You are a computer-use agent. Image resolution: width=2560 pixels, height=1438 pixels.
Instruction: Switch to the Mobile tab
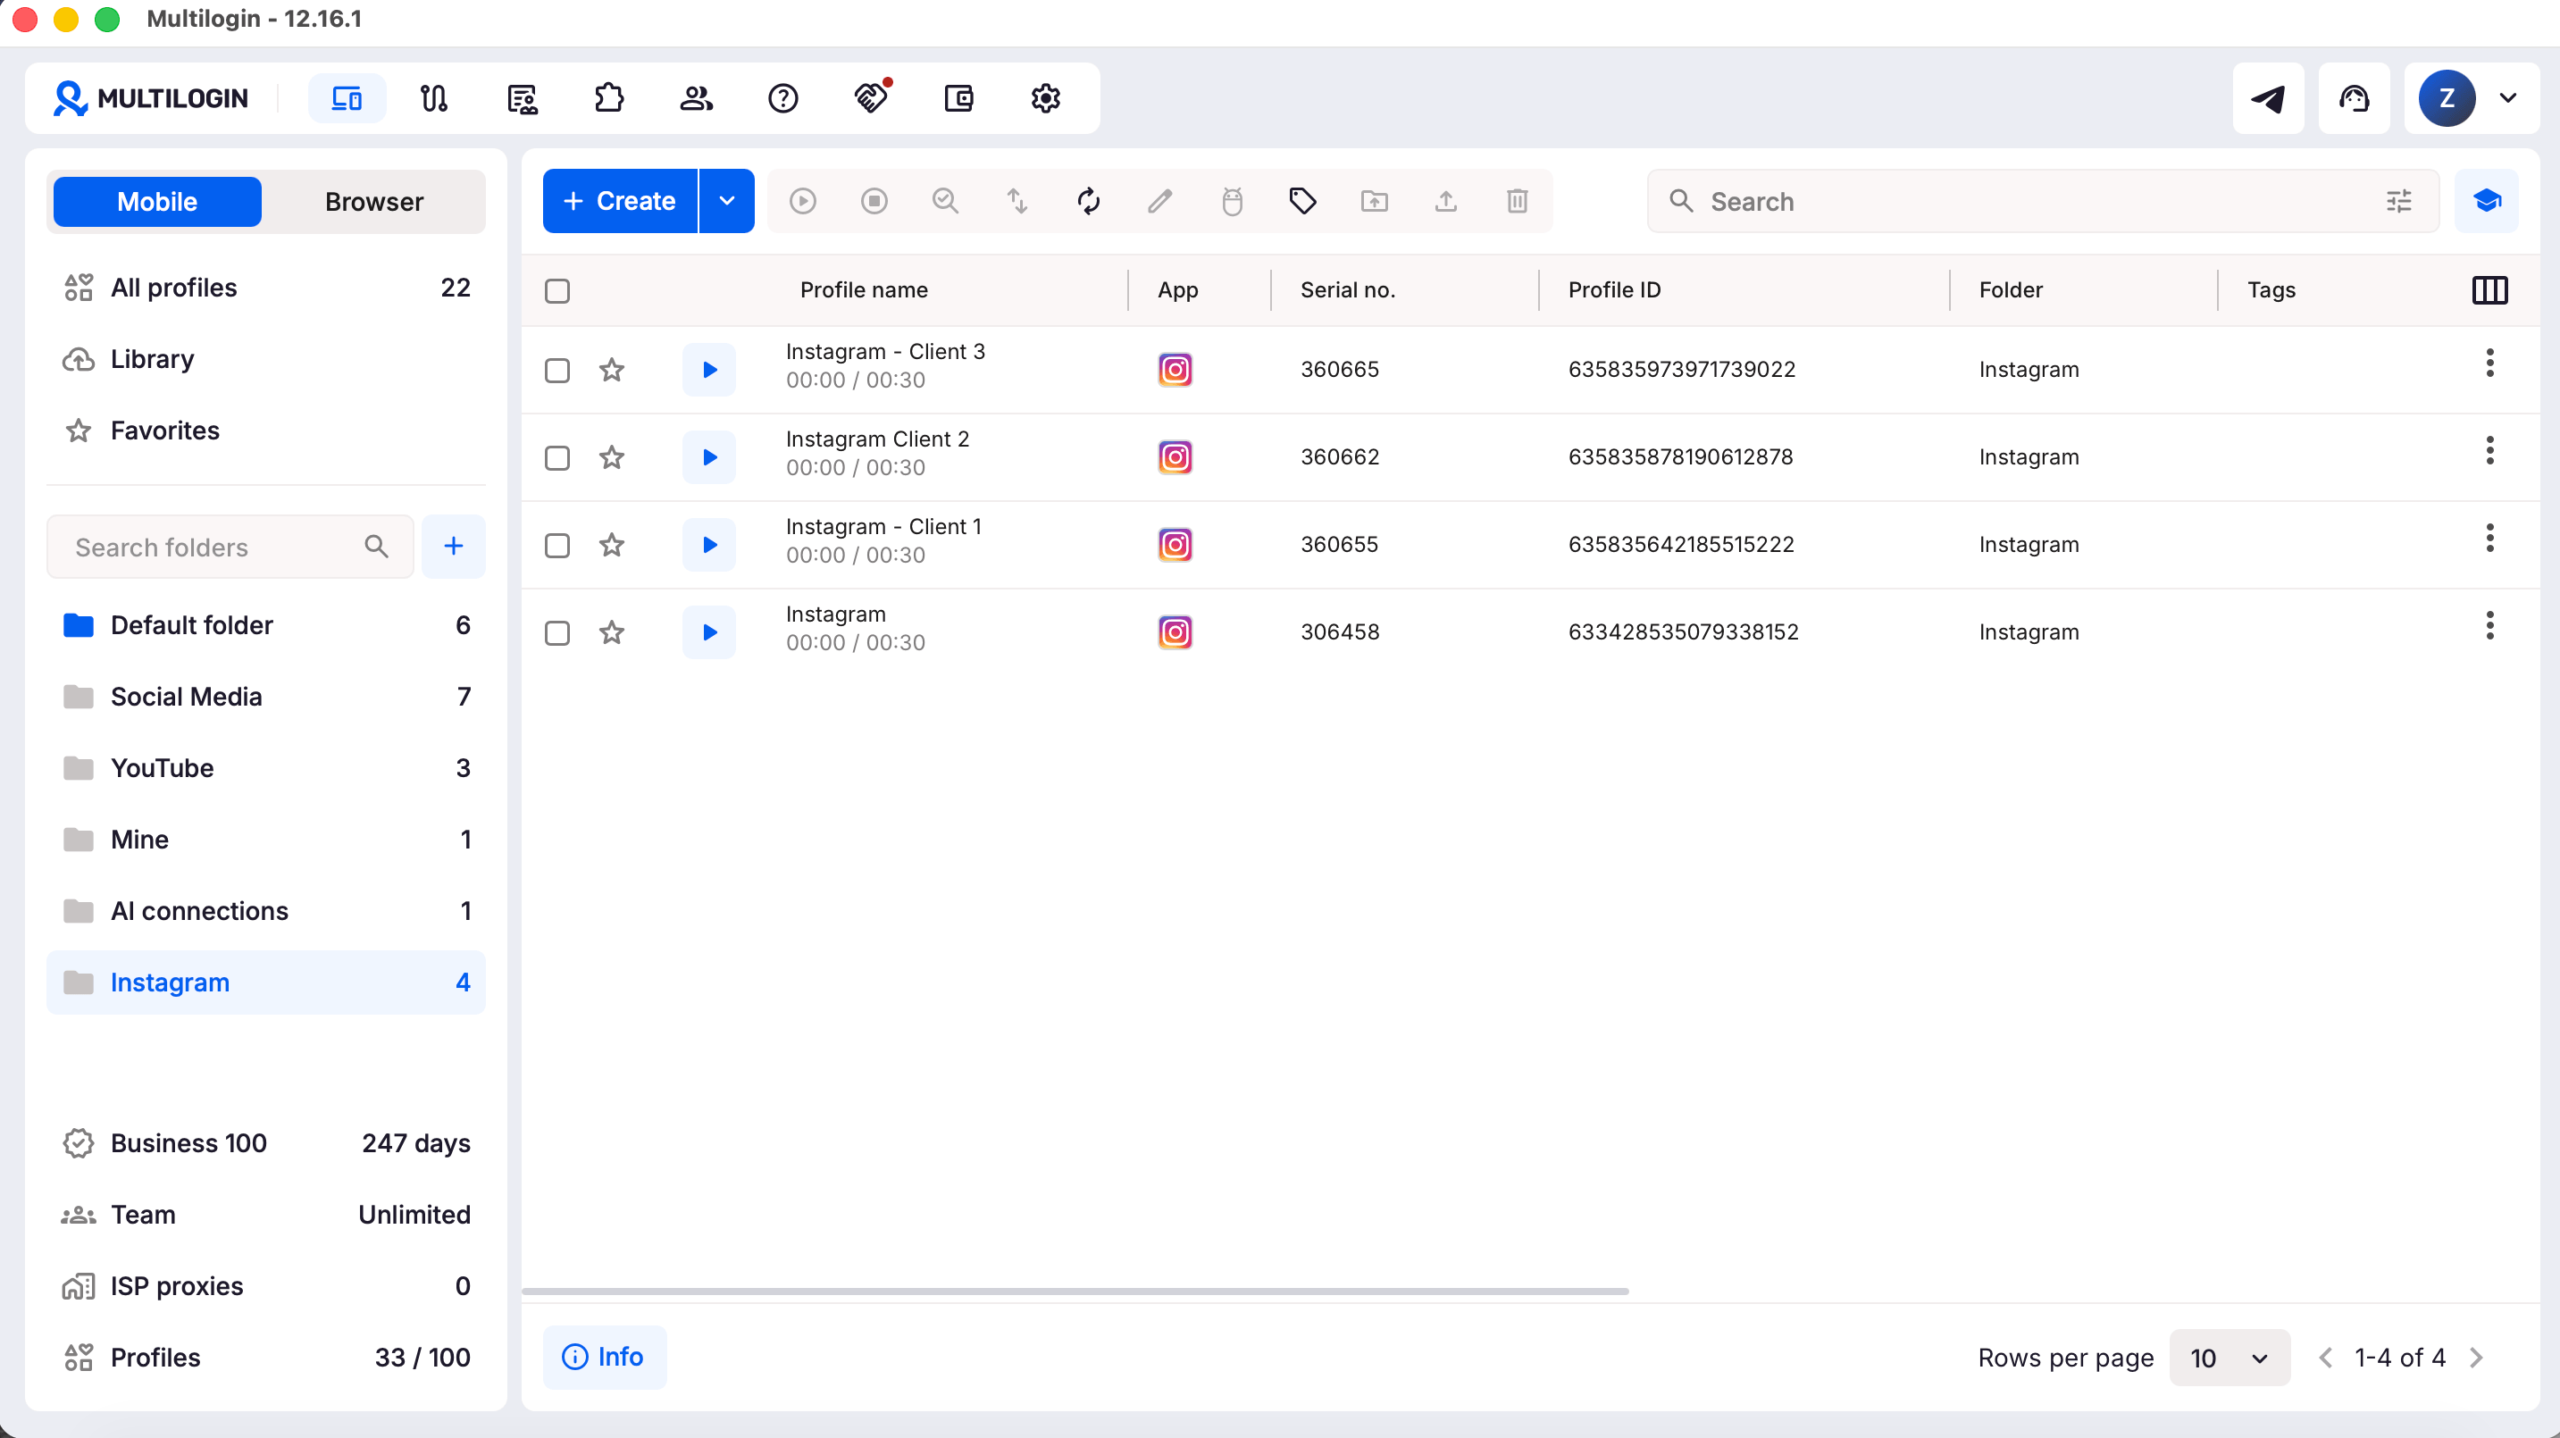pos(157,202)
